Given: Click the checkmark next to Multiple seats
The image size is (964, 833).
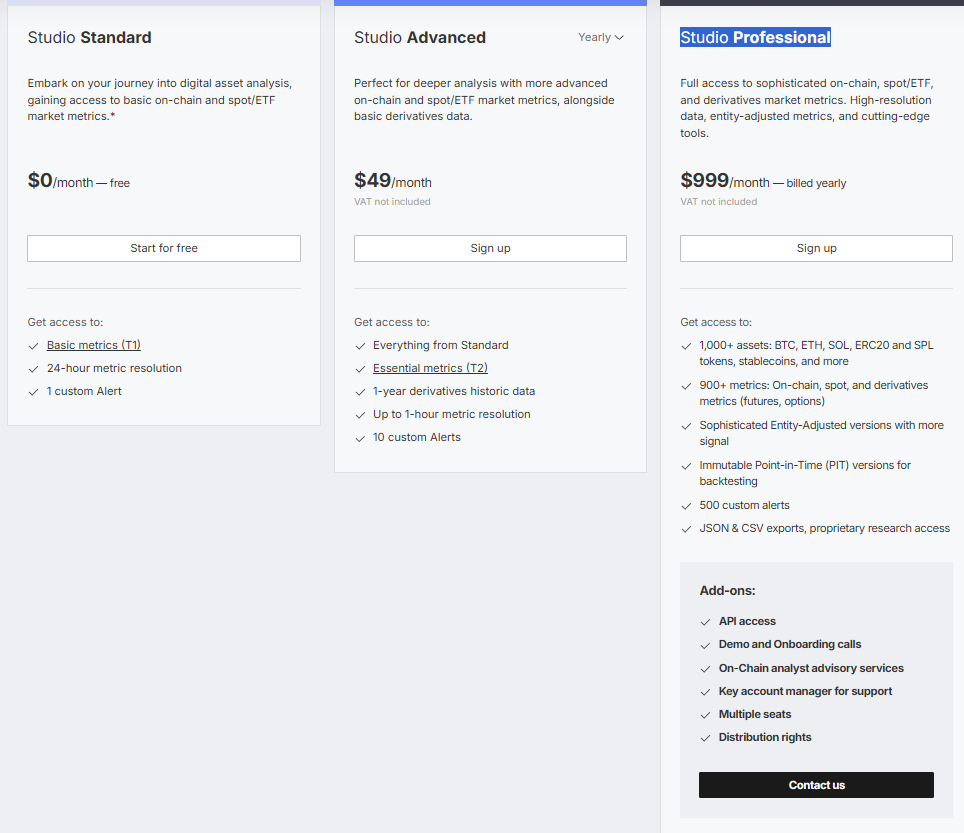Looking at the screenshot, I should (706, 715).
